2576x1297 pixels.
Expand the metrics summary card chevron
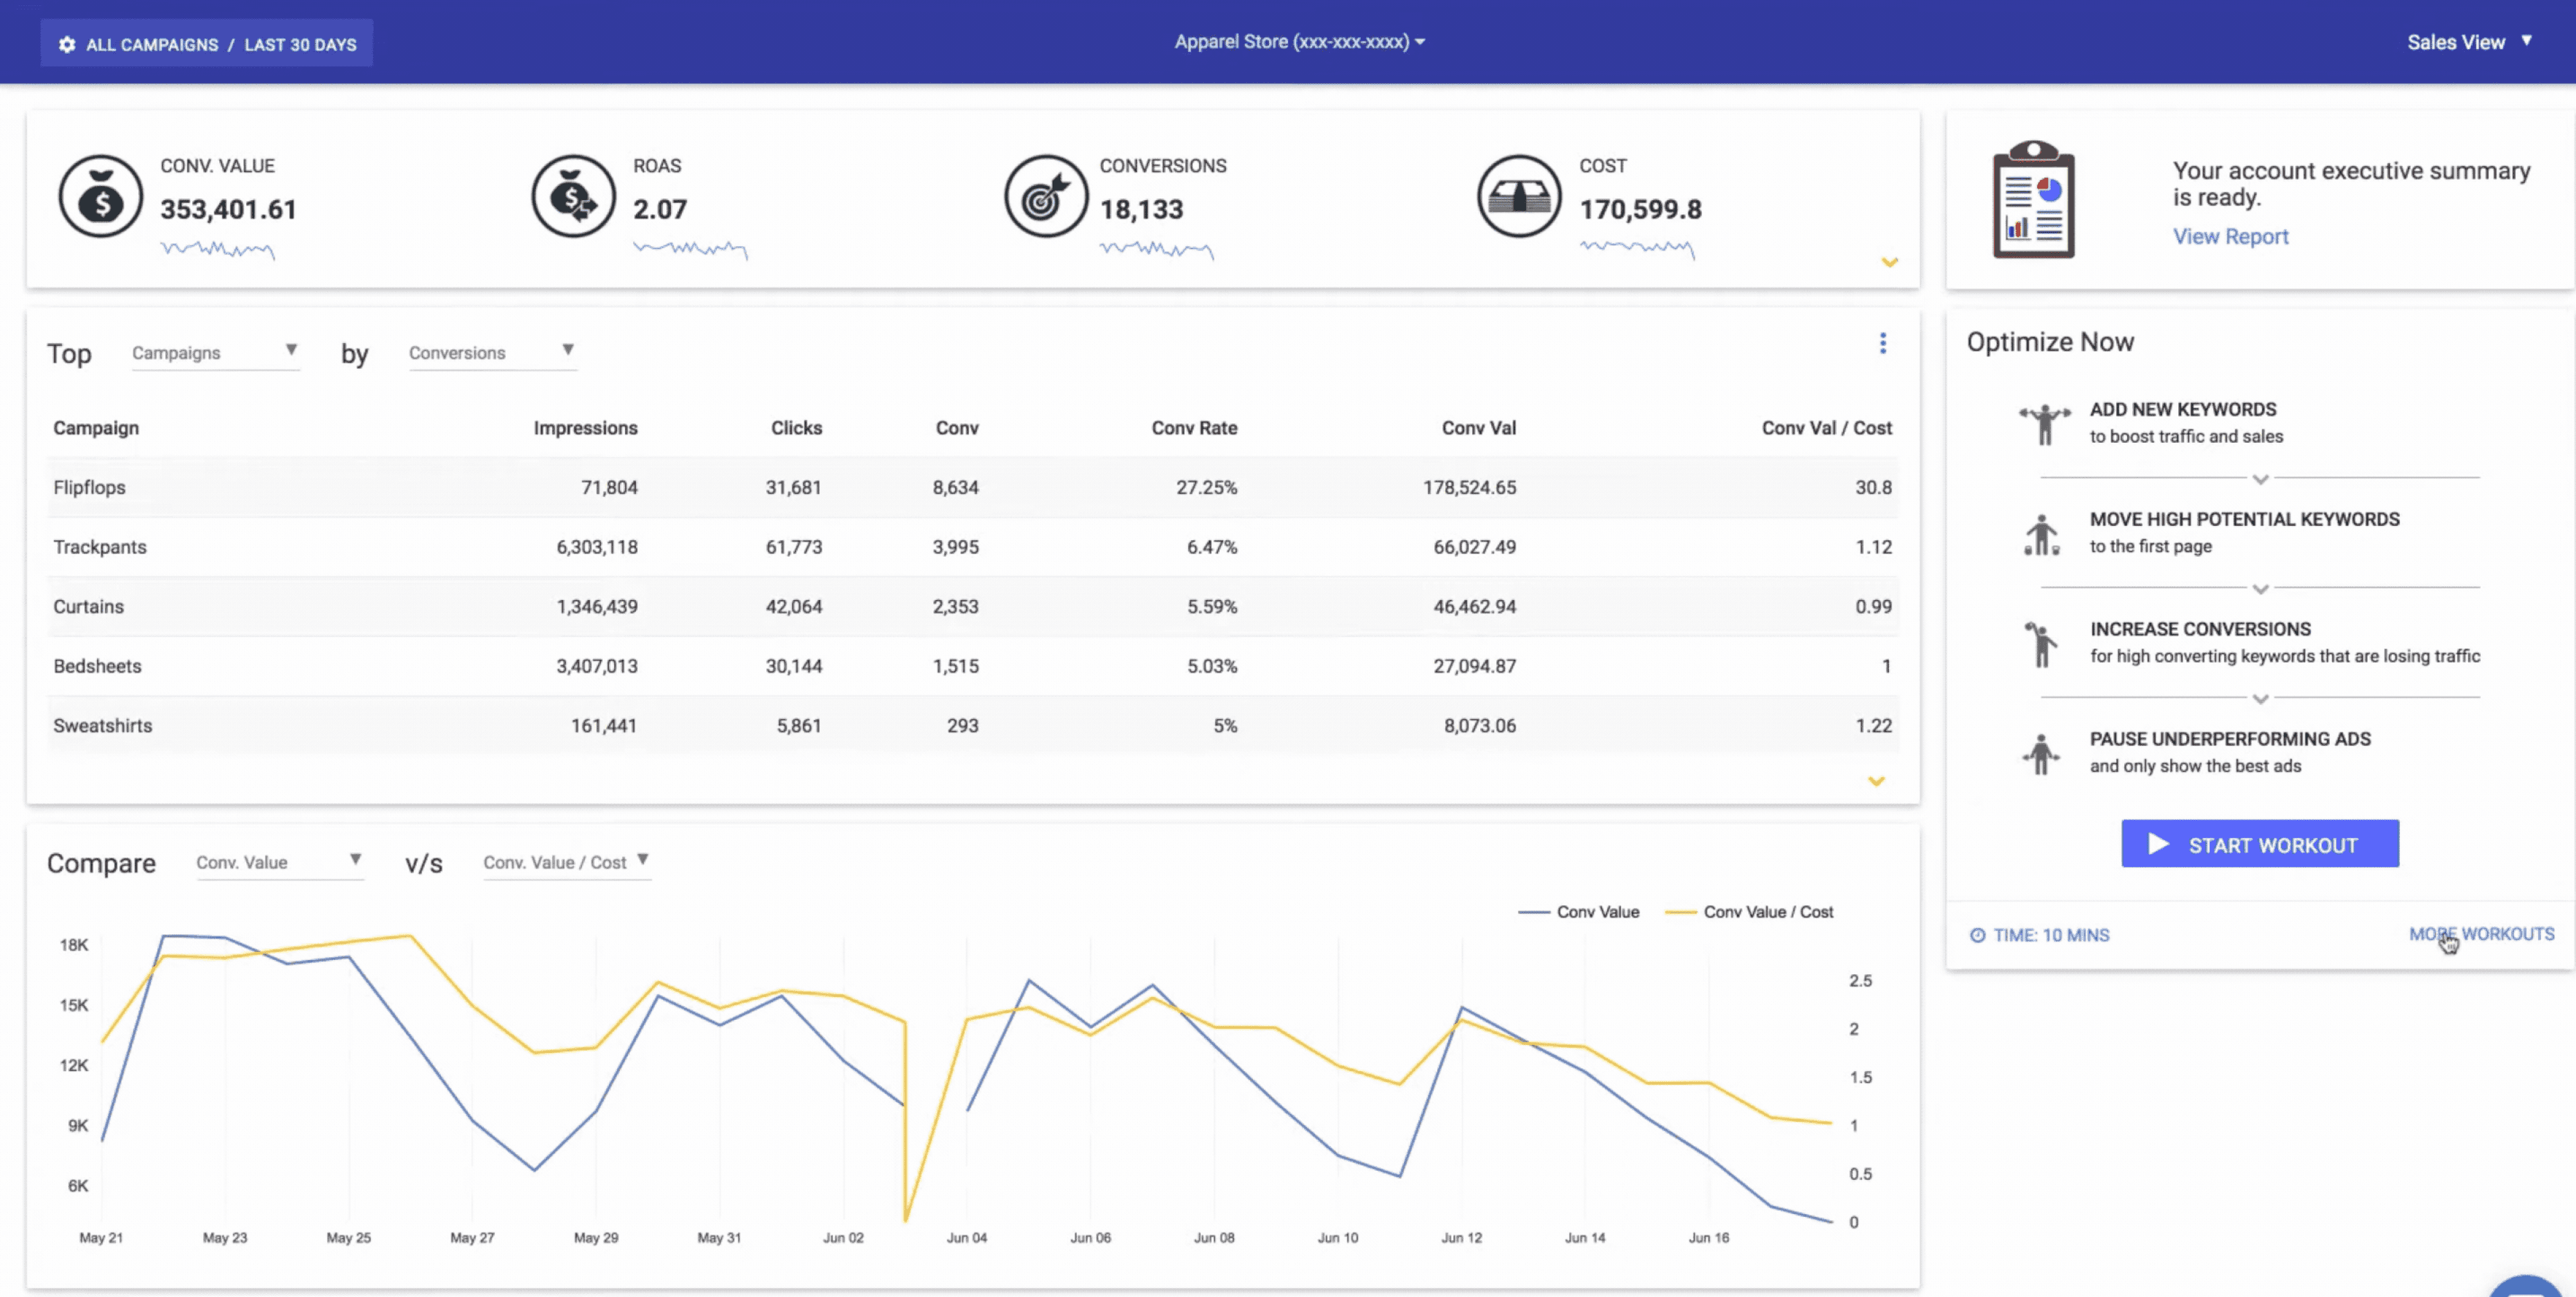(1889, 262)
